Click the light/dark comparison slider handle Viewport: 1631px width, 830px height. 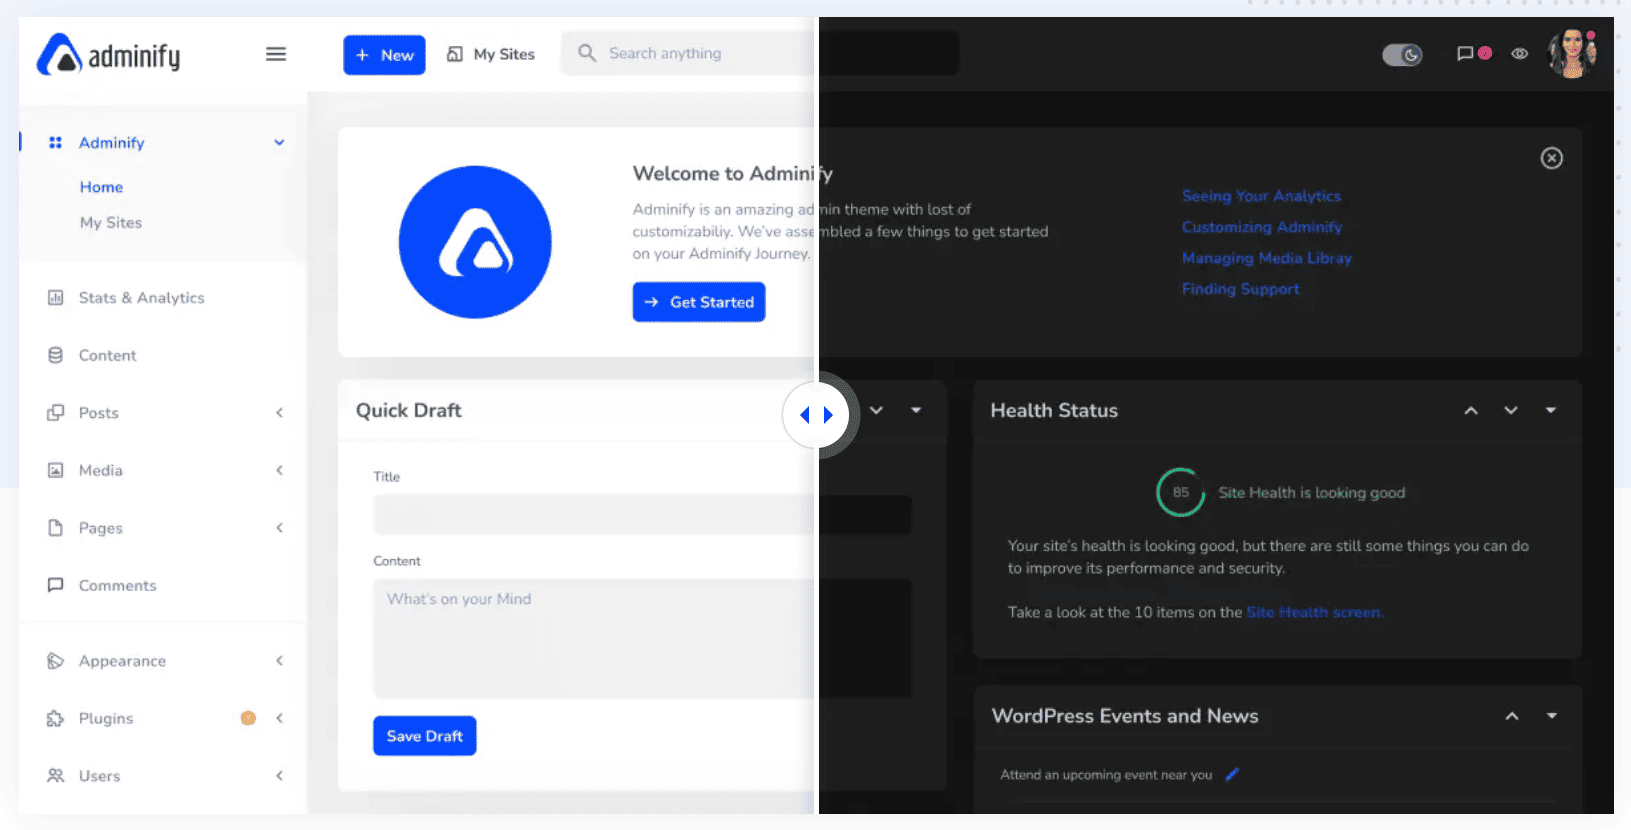click(x=816, y=415)
